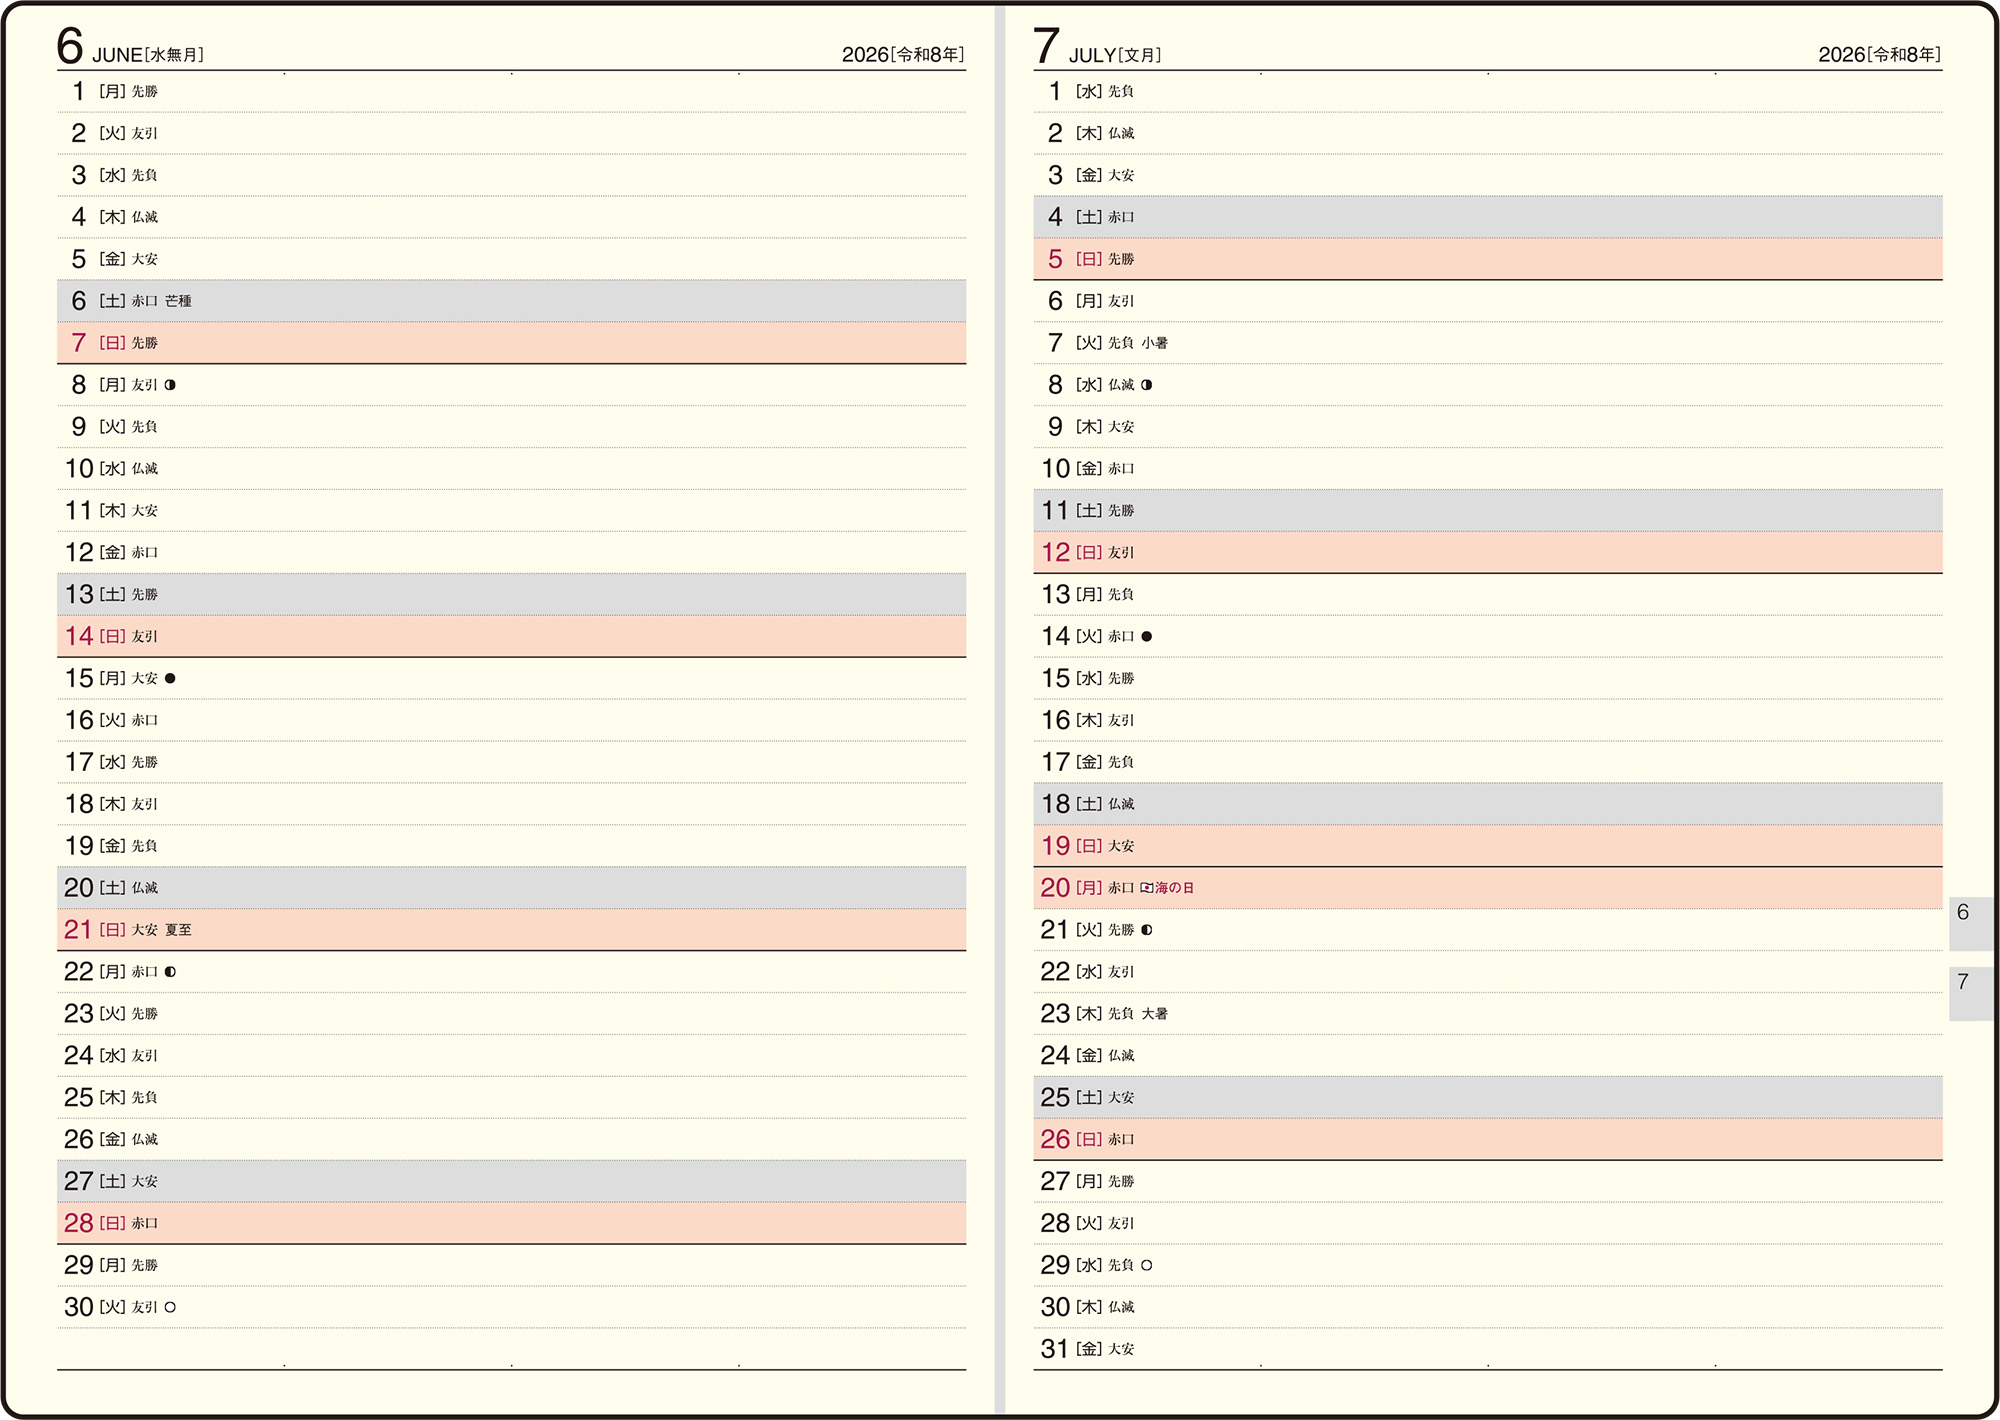Screen dimensions: 2000x1420
Task: Click the 小暑 label on July 7
Action: pyautogui.click(x=1155, y=343)
